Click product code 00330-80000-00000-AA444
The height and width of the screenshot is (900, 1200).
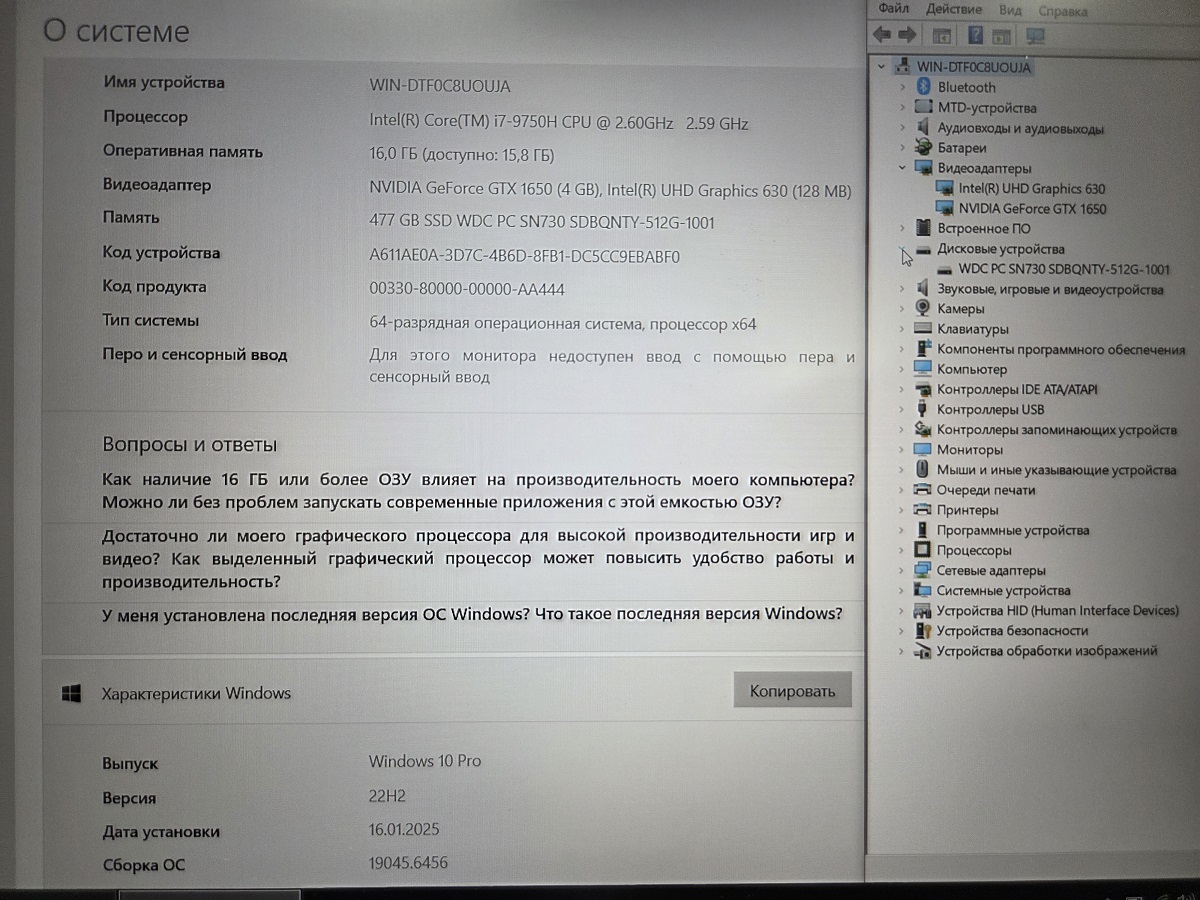tap(467, 289)
